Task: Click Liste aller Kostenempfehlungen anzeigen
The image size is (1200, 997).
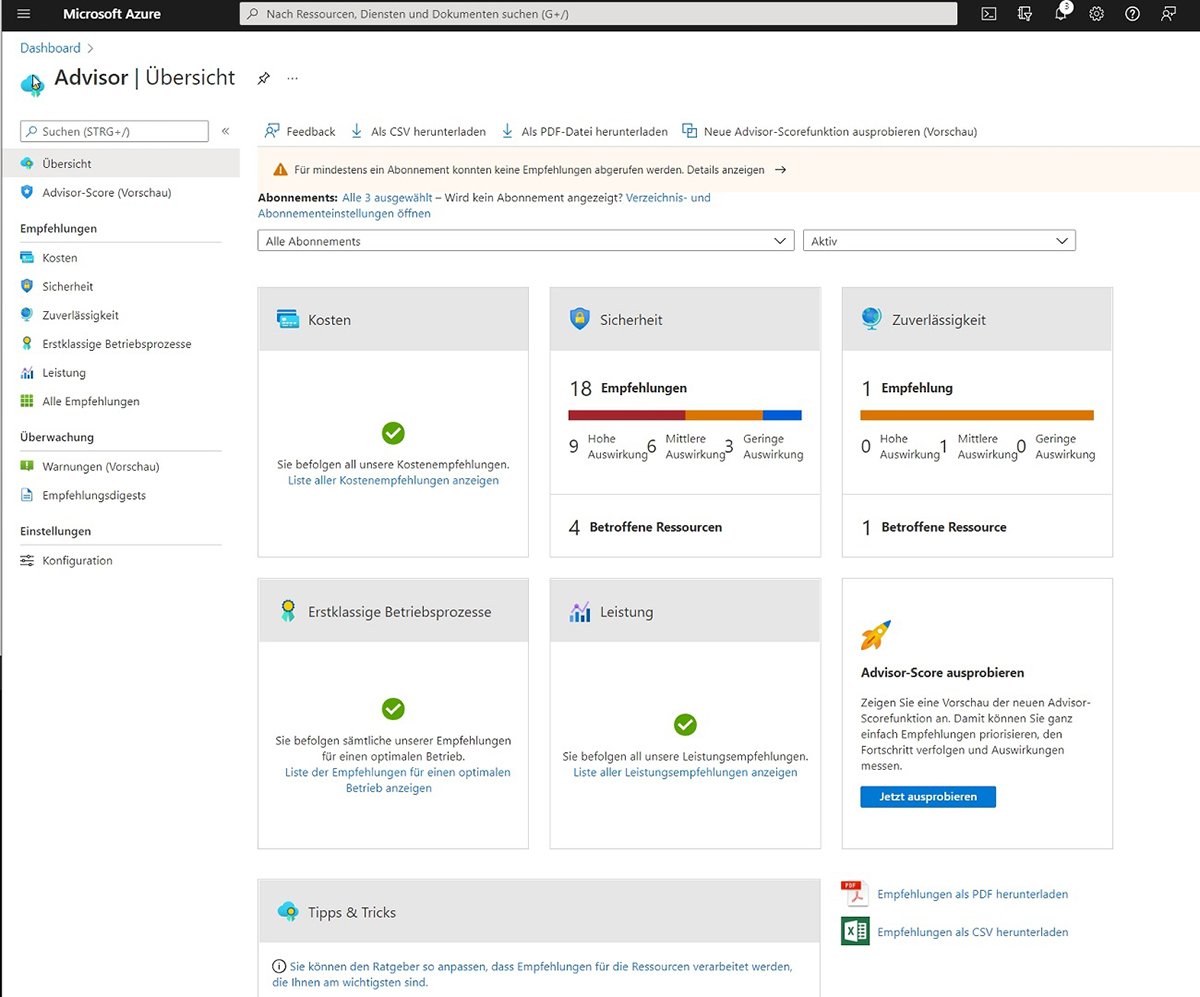Action: tap(393, 480)
